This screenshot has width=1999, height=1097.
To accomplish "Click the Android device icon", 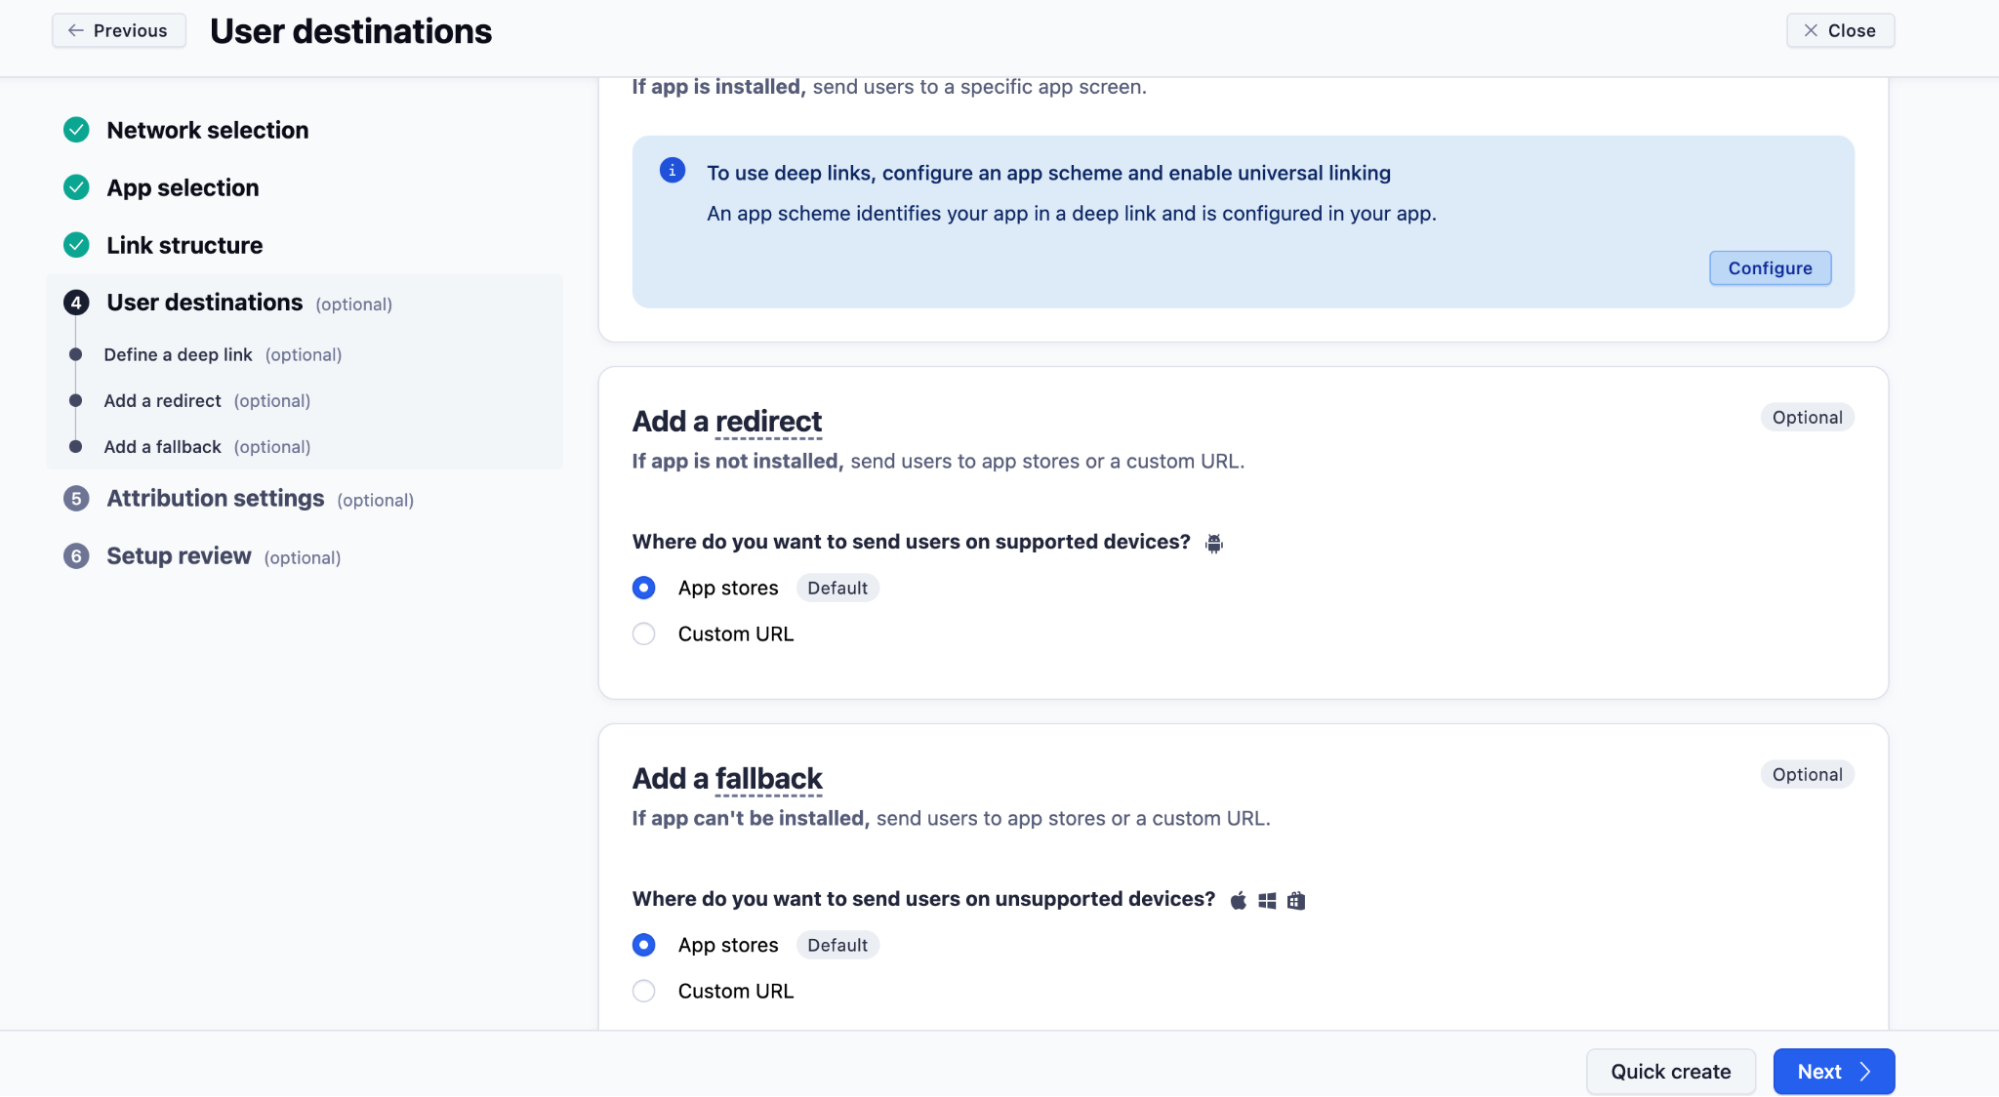I will pos(1214,543).
